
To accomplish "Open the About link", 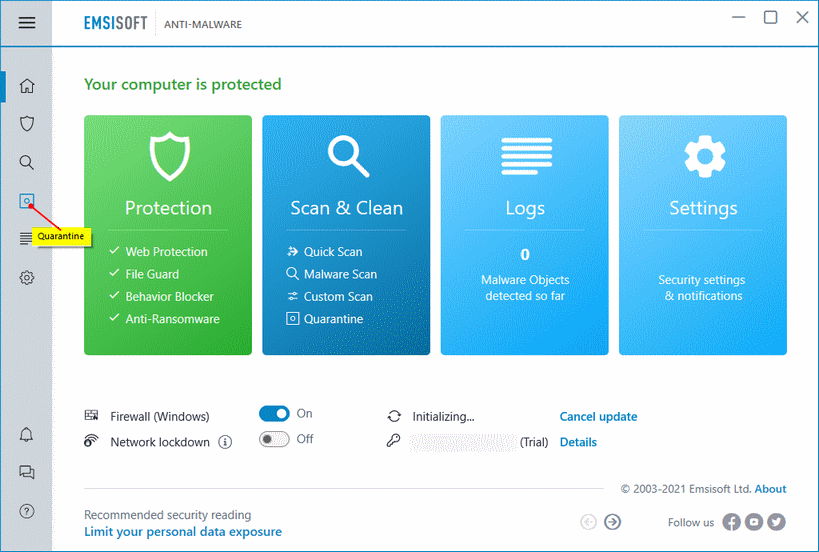I will (770, 489).
